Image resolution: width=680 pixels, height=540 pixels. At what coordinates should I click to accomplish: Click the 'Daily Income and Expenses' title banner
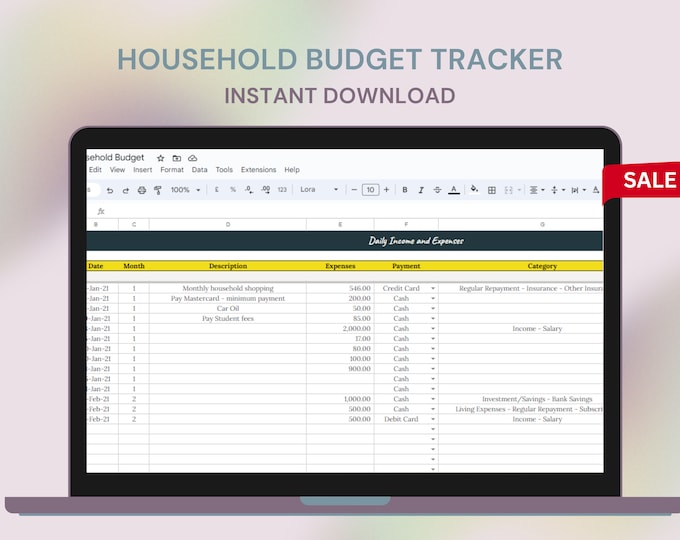[345, 241]
